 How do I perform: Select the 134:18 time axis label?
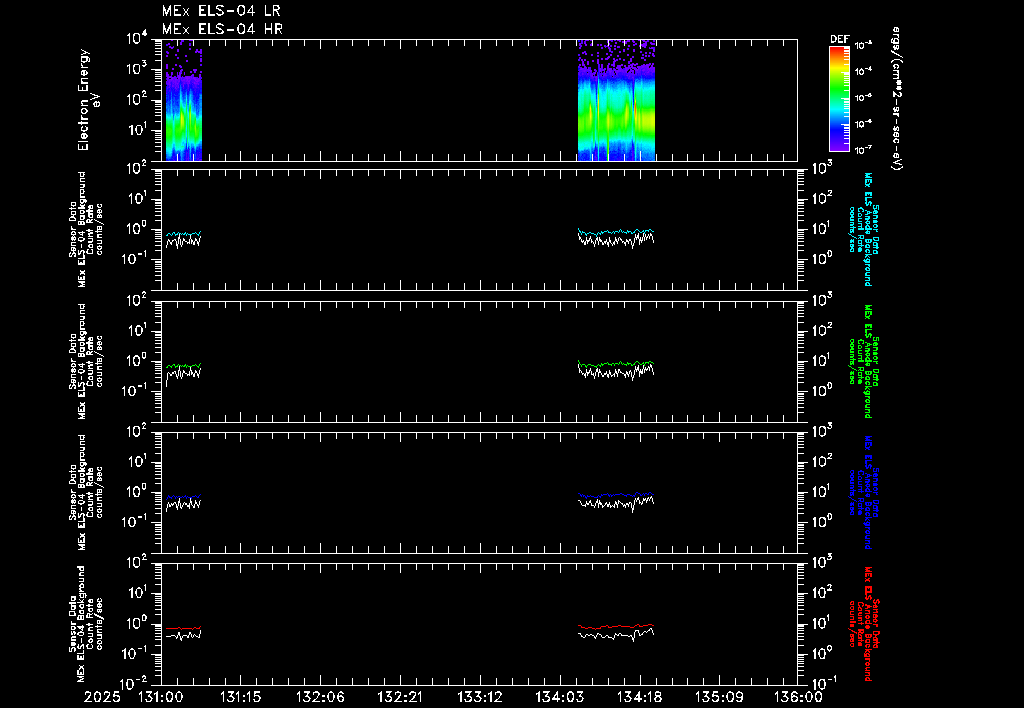[639, 697]
